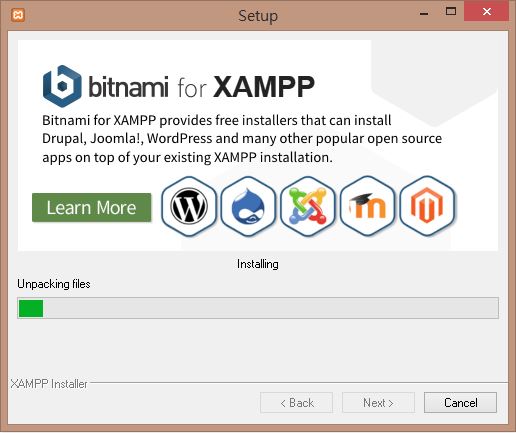This screenshot has height=433, width=516.
Task: Click the disabled Back button
Action: point(296,403)
